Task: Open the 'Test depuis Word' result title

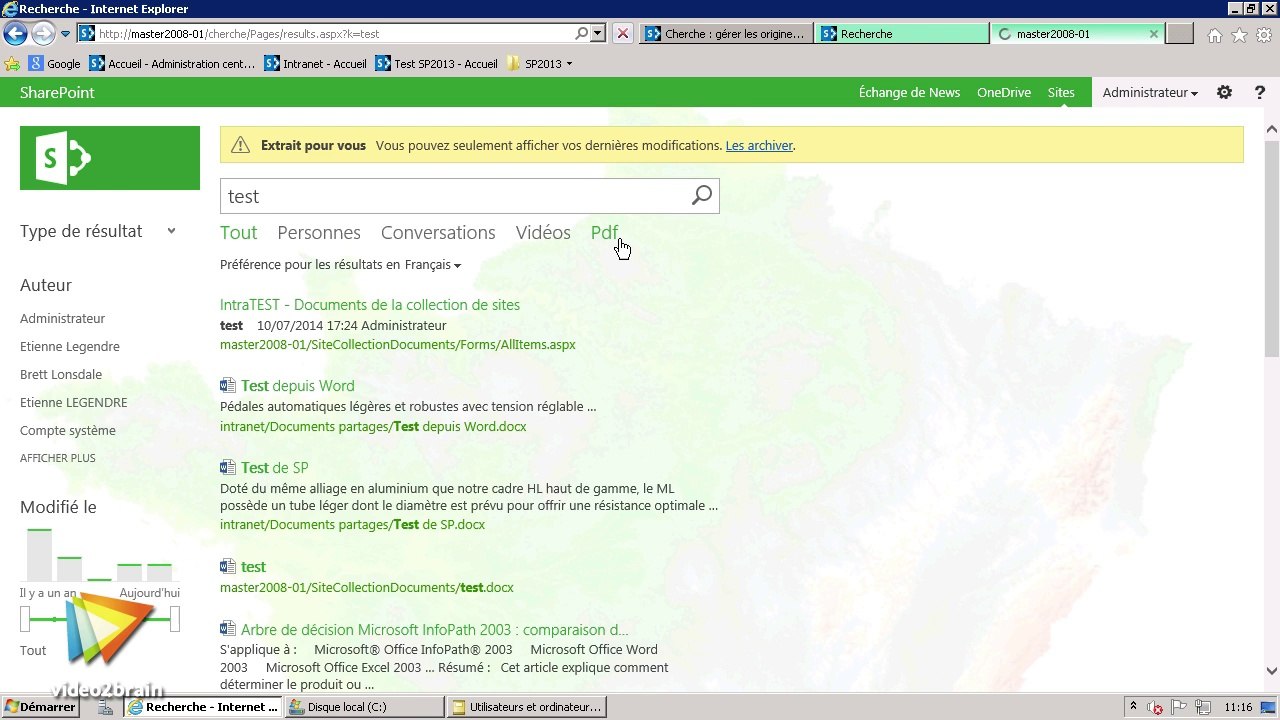Action: (x=298, y=386)
